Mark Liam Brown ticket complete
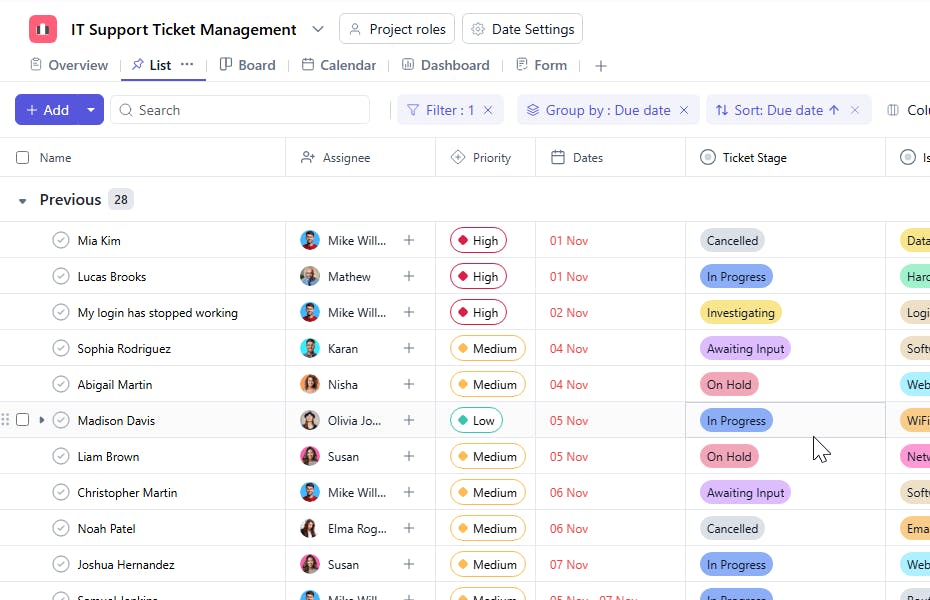 [60, 456]
